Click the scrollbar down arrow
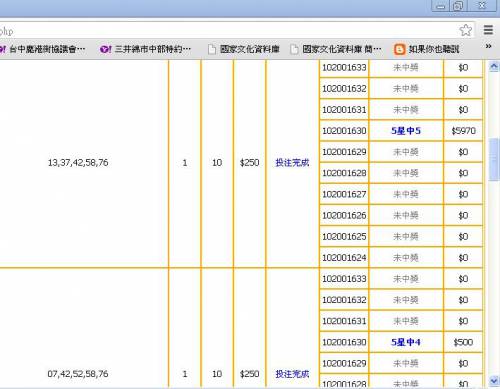Viewport: 500px width, 389px height. tap(494, 380)
